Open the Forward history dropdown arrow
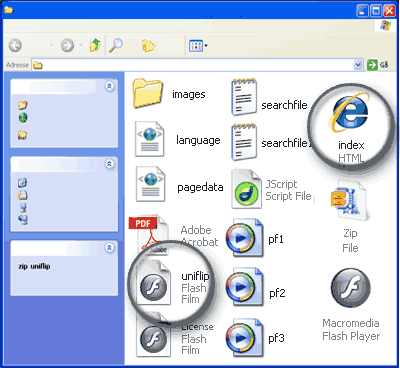400x368 pixels. tap(81, 45)
